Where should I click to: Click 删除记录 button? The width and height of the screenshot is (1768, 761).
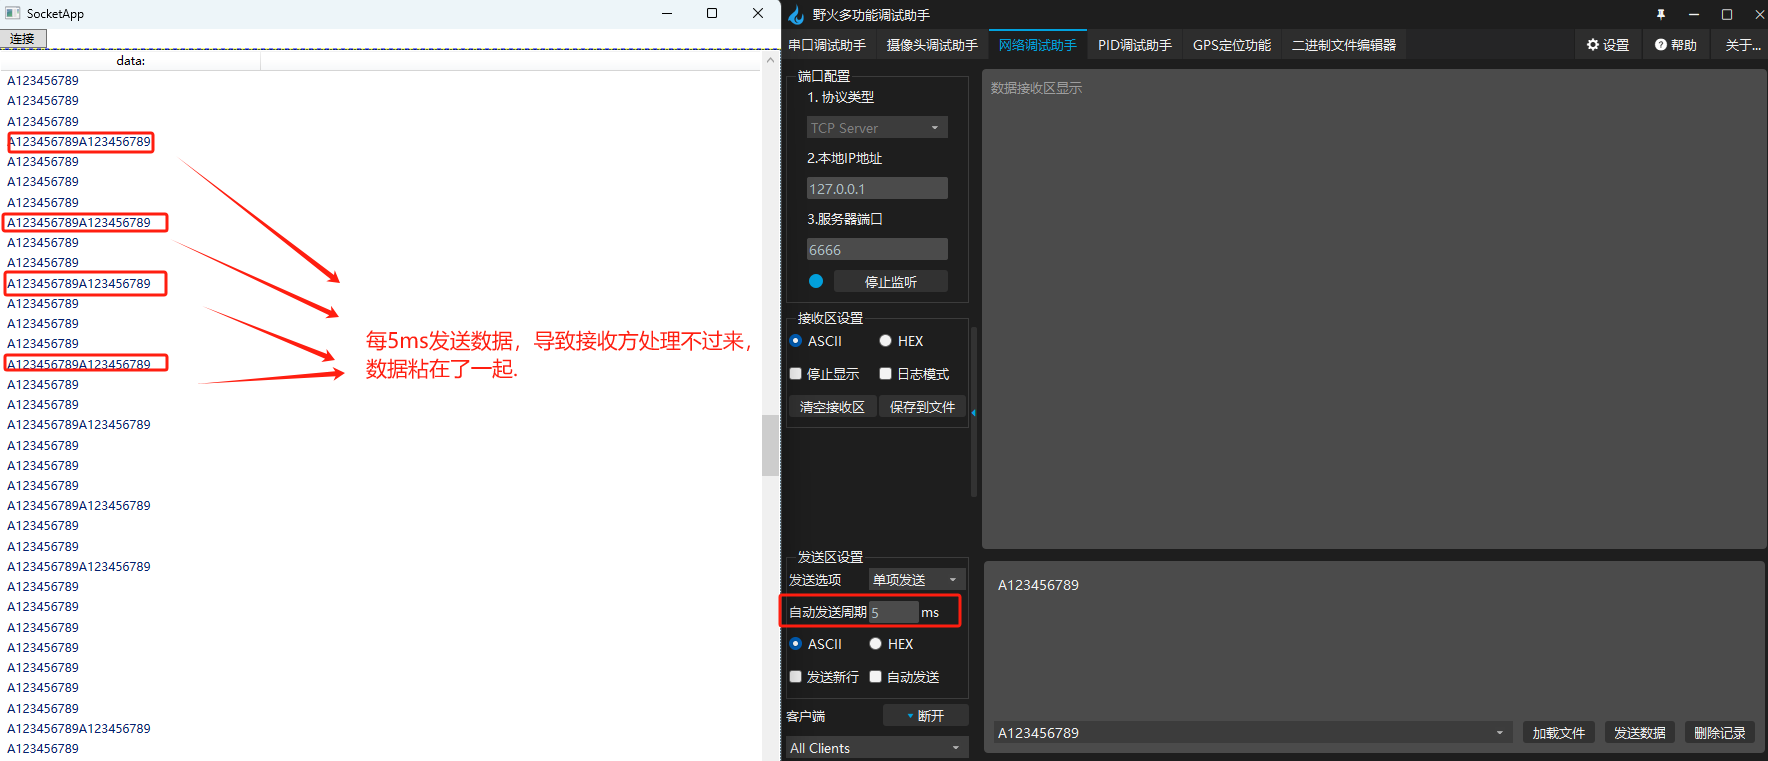[x=1720, y=733]
